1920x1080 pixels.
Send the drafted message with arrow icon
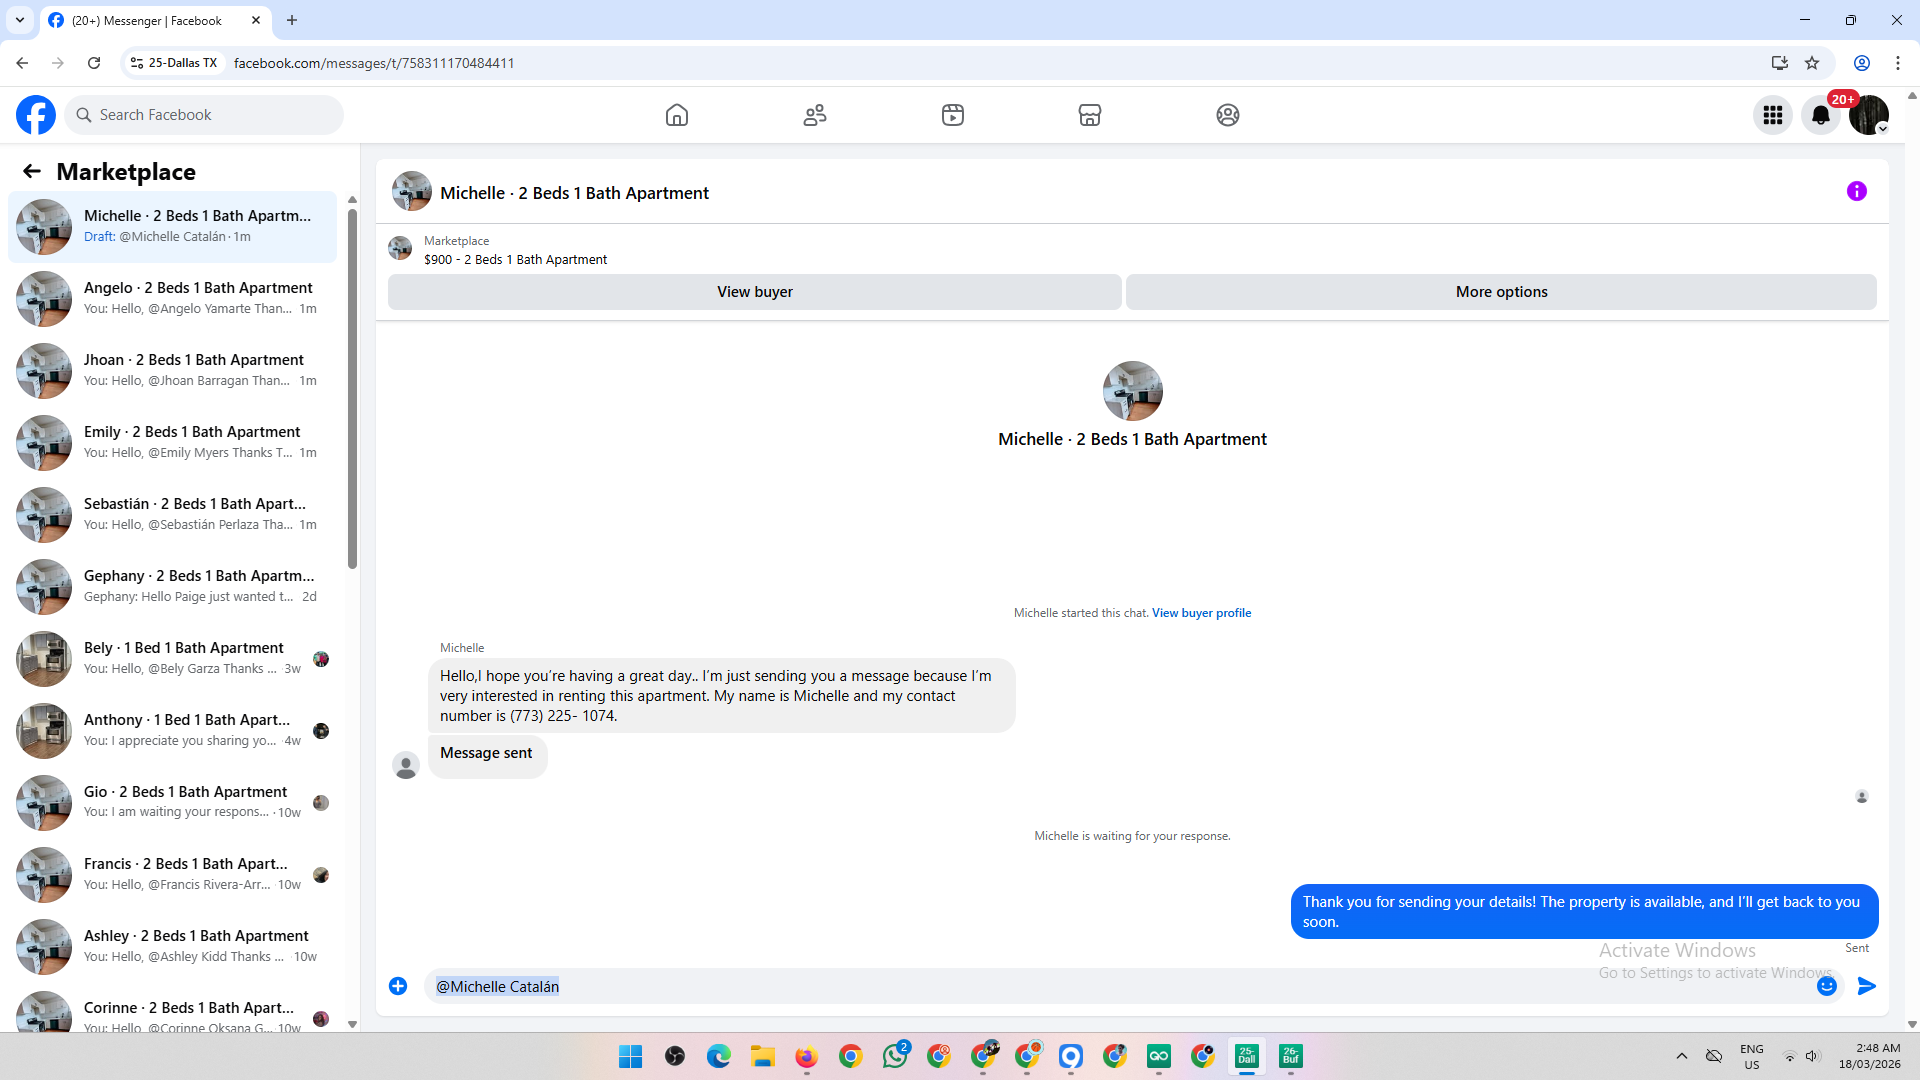click(x=1867, y=986)
